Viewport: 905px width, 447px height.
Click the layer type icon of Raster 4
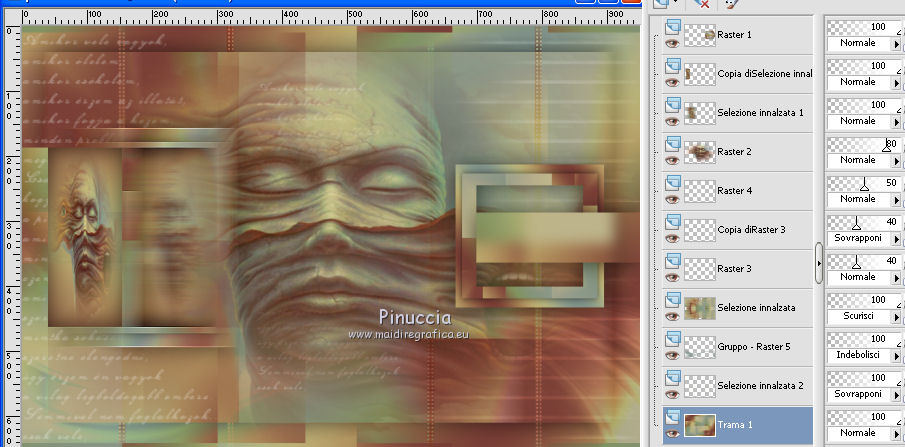point(672,183)
